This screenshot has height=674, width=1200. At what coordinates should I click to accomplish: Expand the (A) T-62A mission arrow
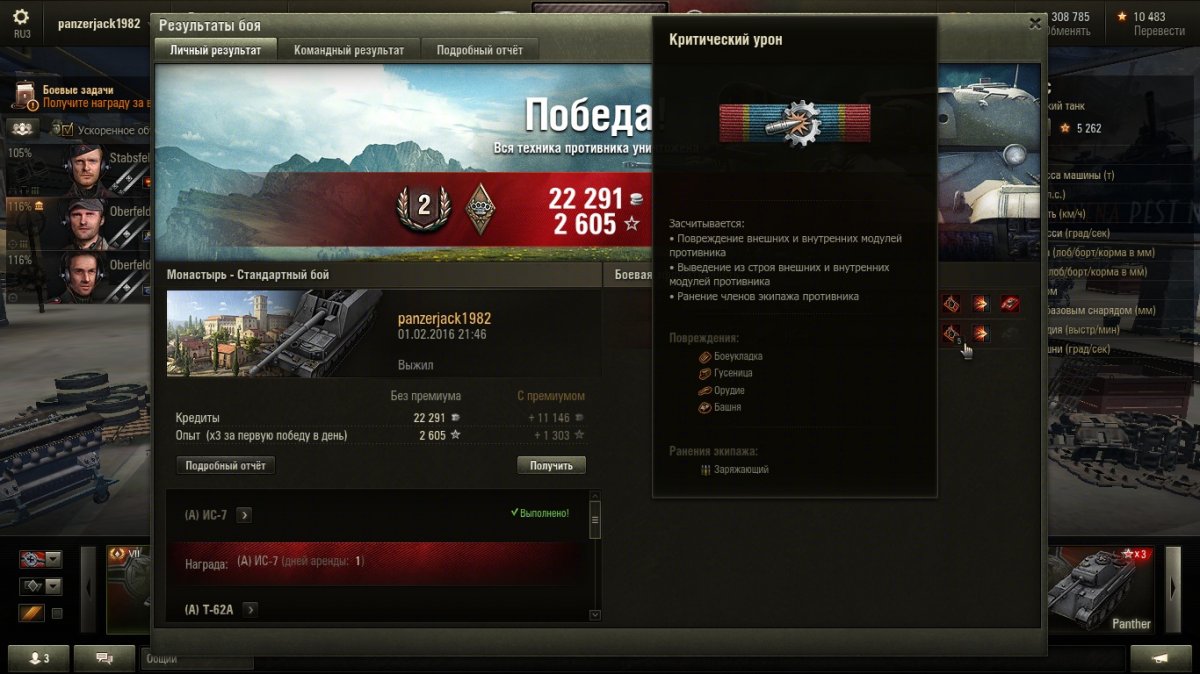coord(250,609)
